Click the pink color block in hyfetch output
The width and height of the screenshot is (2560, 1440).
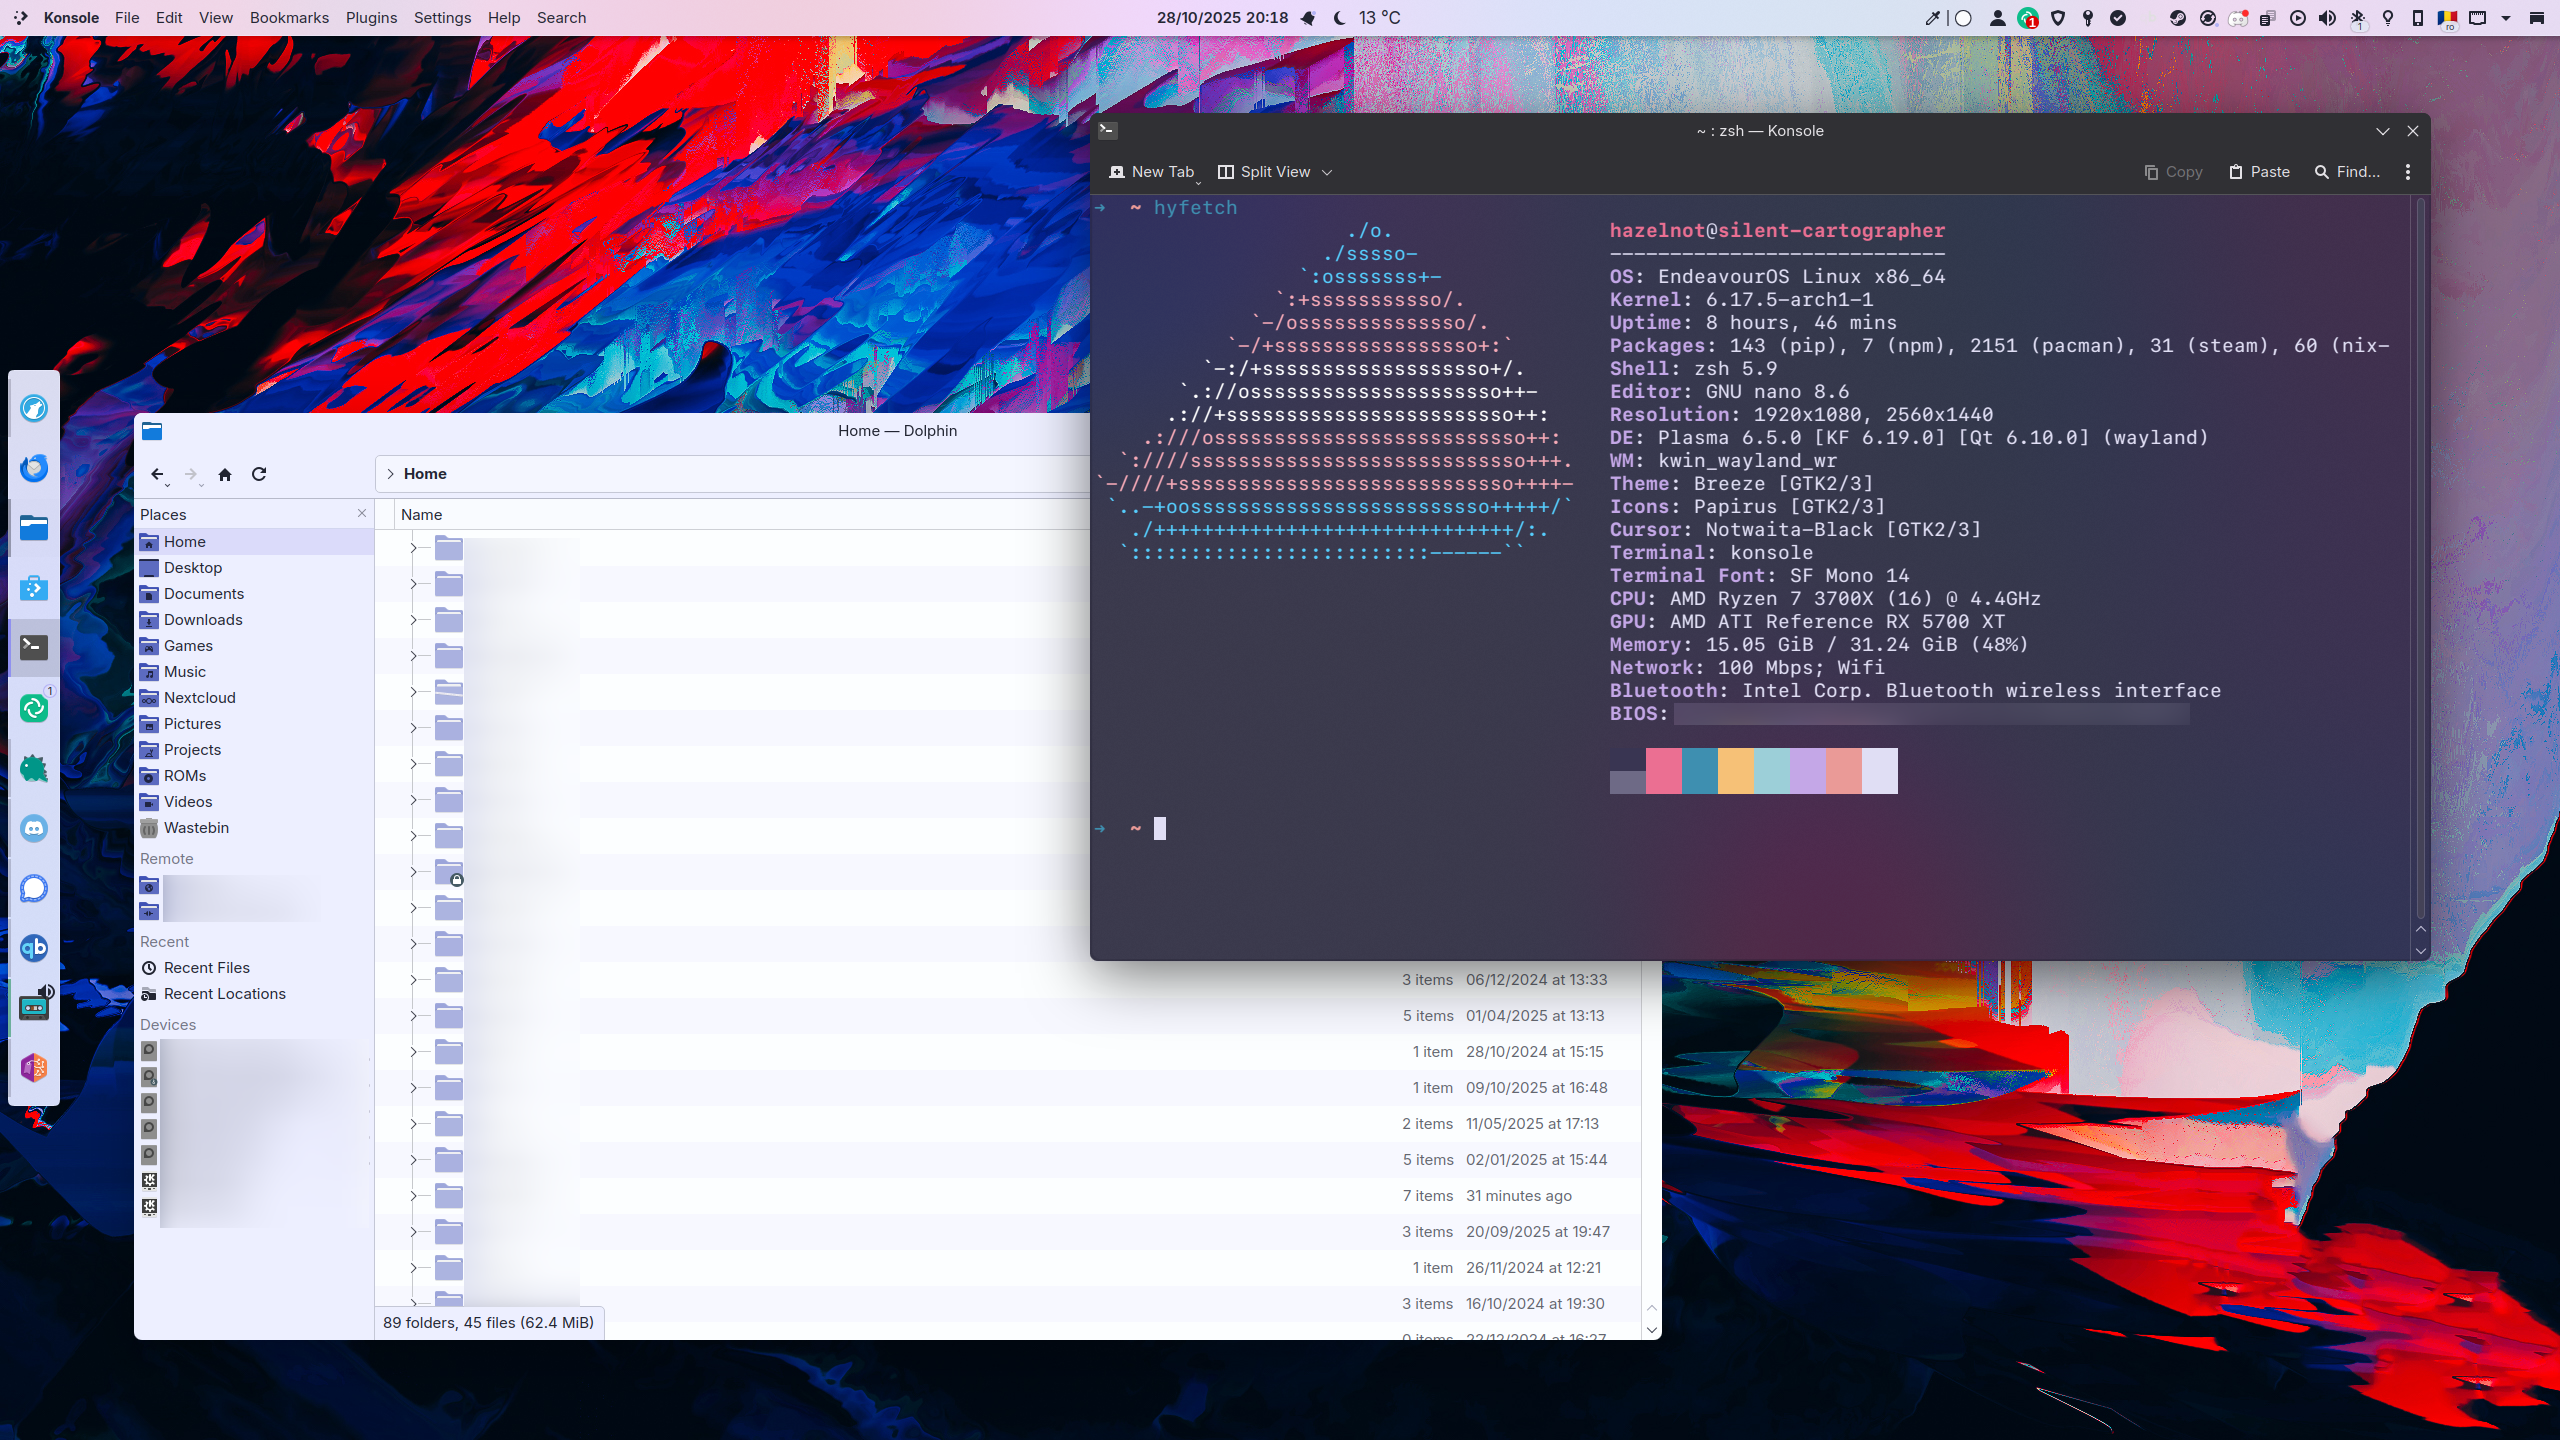[1663, 770]
